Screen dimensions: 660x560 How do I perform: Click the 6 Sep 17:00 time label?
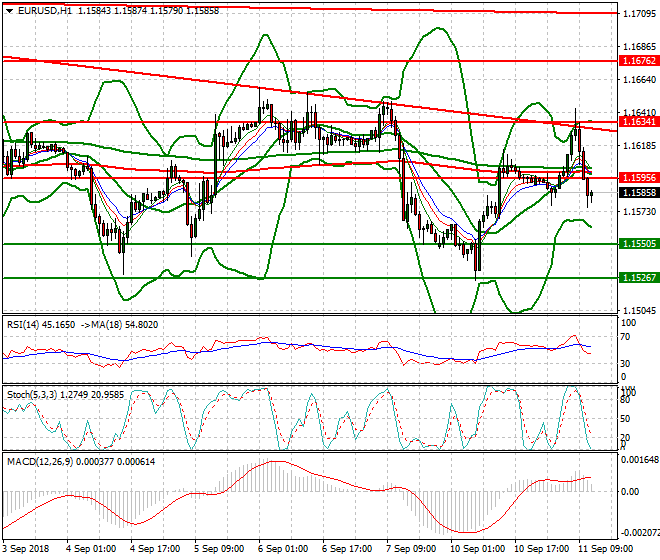[347, 549]
